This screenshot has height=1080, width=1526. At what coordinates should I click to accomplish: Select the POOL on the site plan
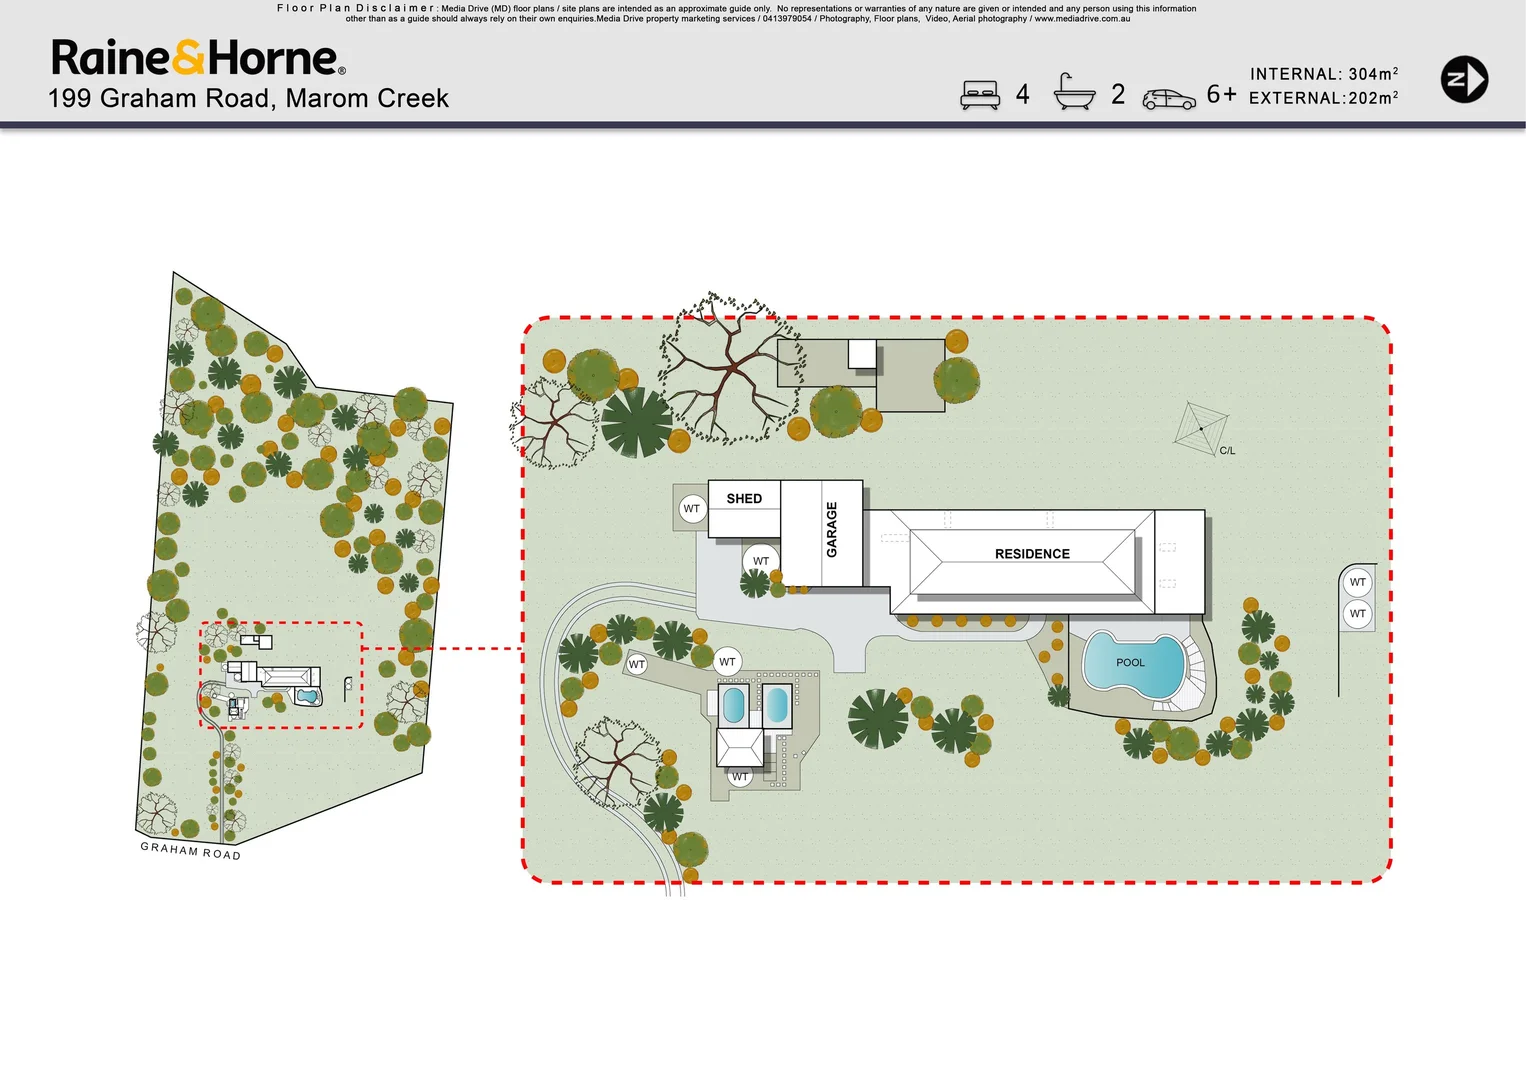point(1132,663)
